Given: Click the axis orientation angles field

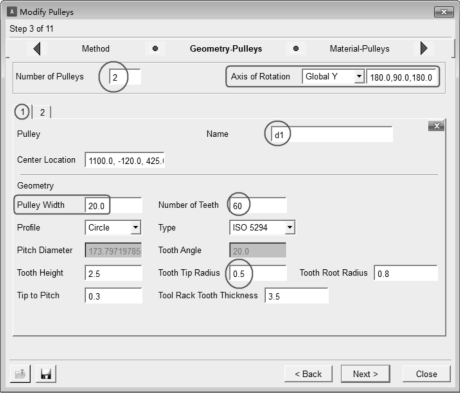Looking at the screenshot, I should [401, 77].
